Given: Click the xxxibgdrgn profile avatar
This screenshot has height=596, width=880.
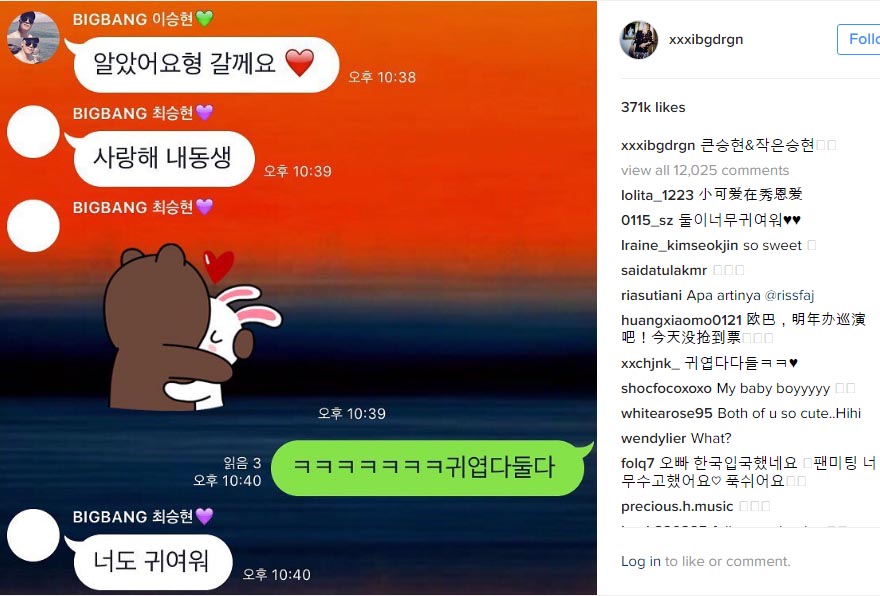Looking at the screenshot, I should tap(639, 40).
